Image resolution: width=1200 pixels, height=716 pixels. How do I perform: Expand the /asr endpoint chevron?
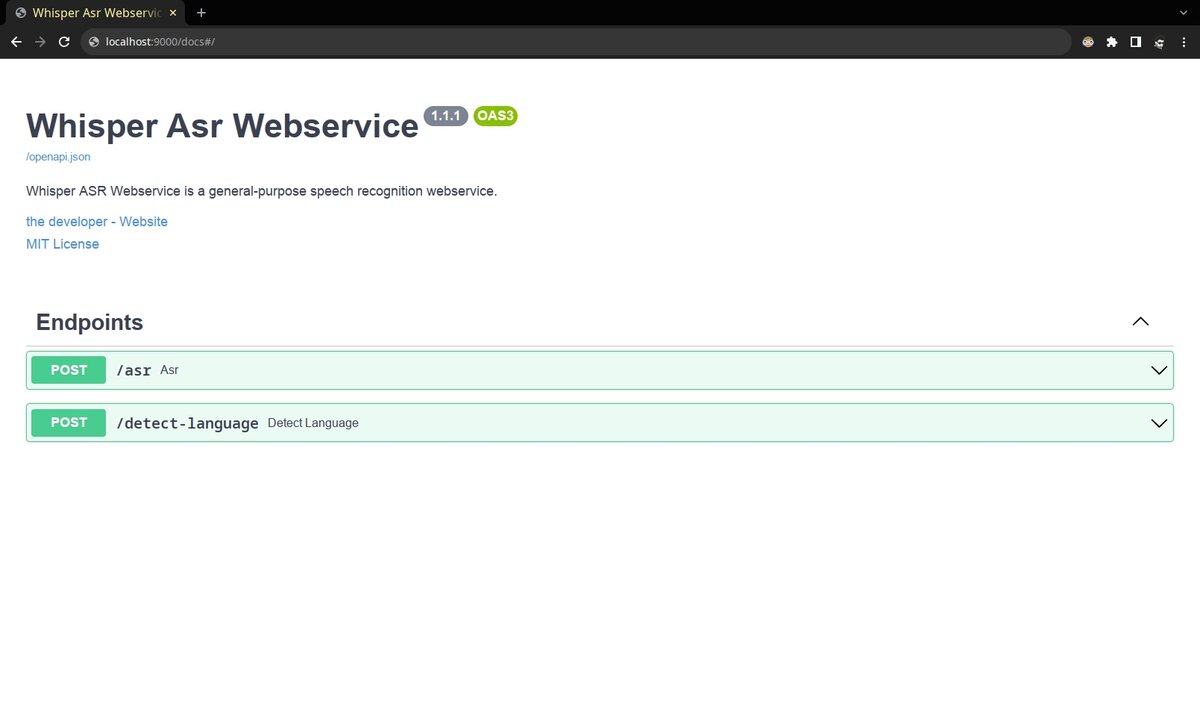point(1159,370)
